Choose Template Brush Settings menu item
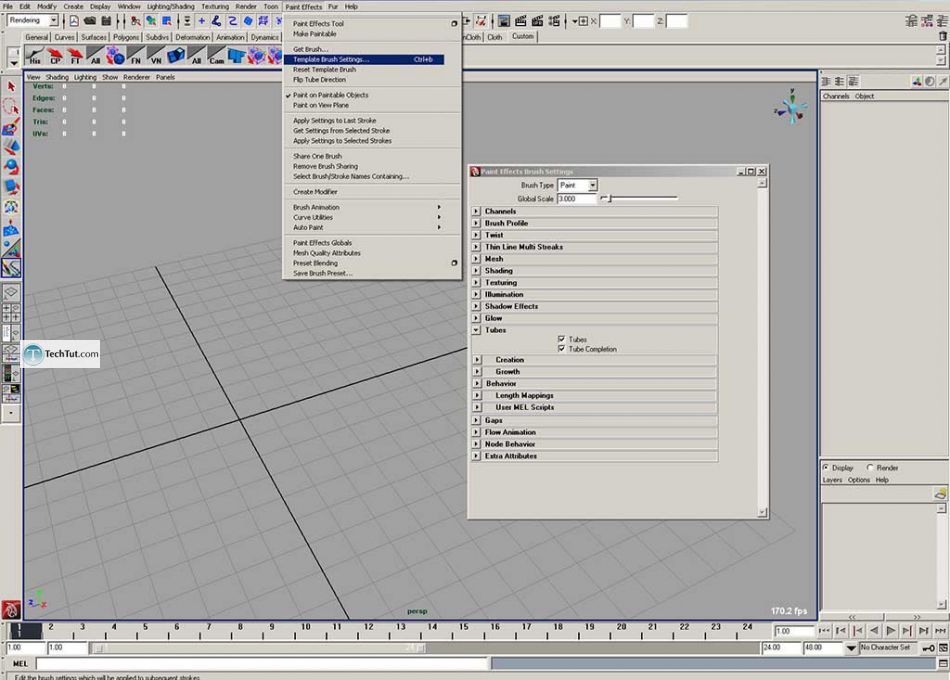 pos(364,59)
